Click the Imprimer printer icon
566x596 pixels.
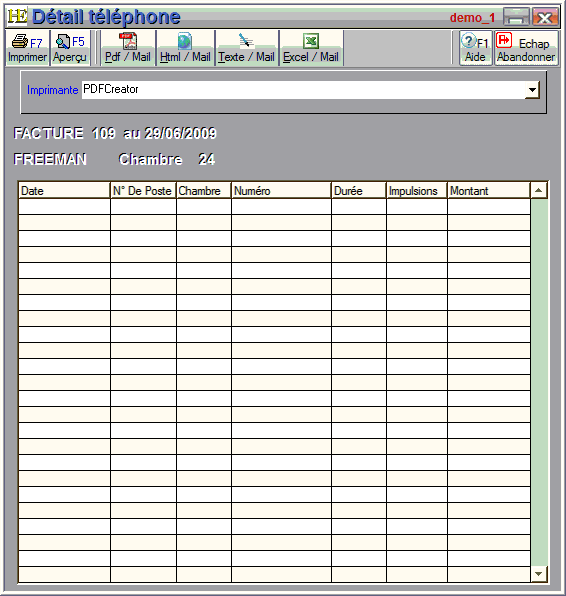pyautogui.click(x=19, y=41)
